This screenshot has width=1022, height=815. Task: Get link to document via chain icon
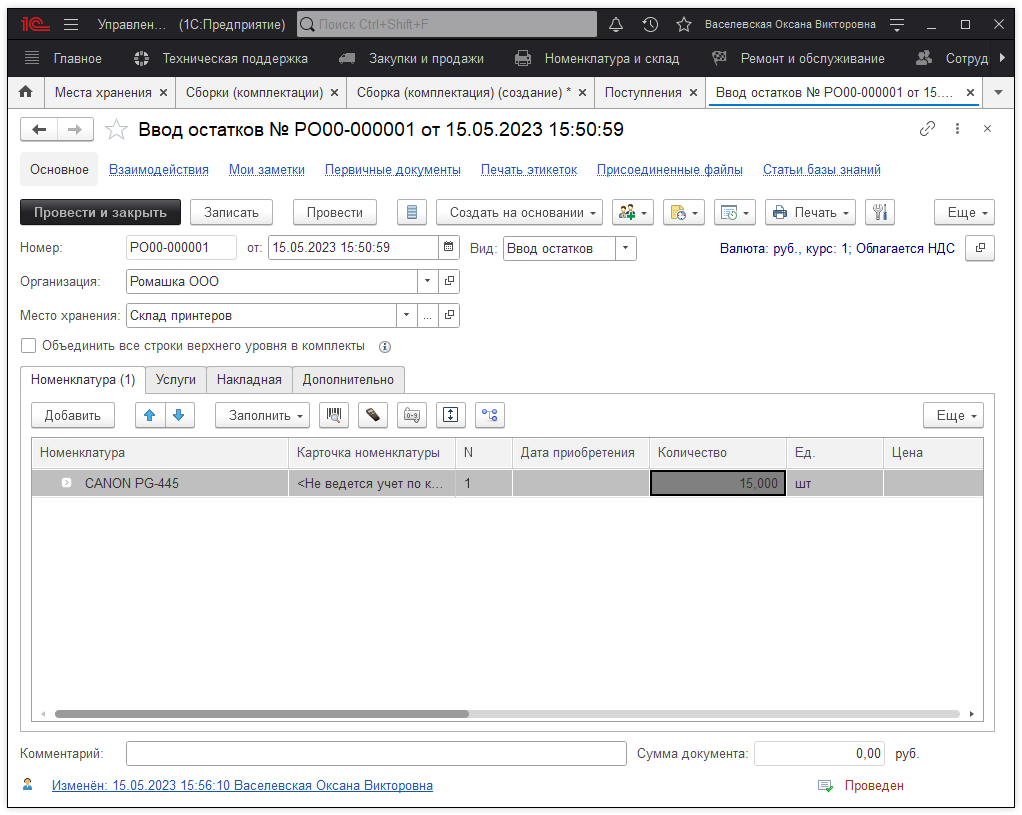928,129
